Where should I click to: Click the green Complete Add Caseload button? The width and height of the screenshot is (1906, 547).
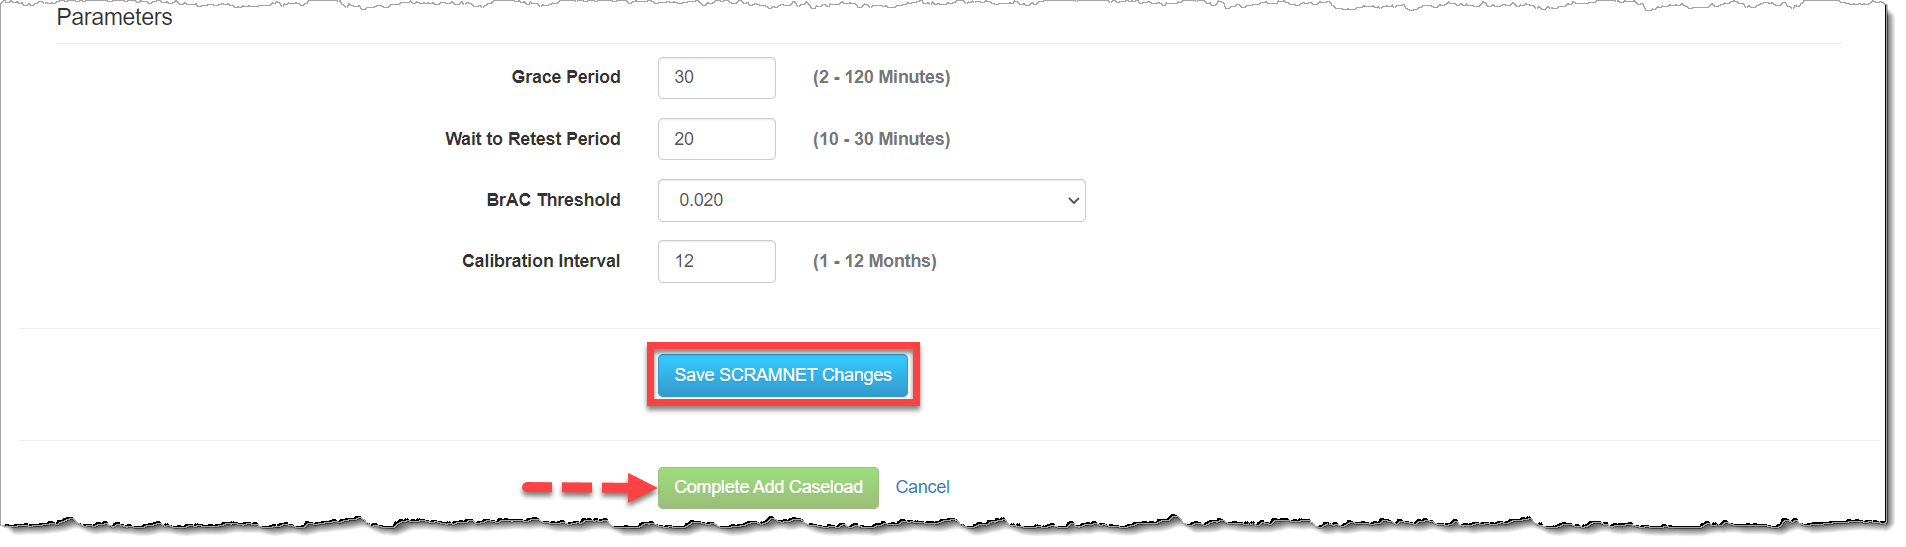click(767, 488)
